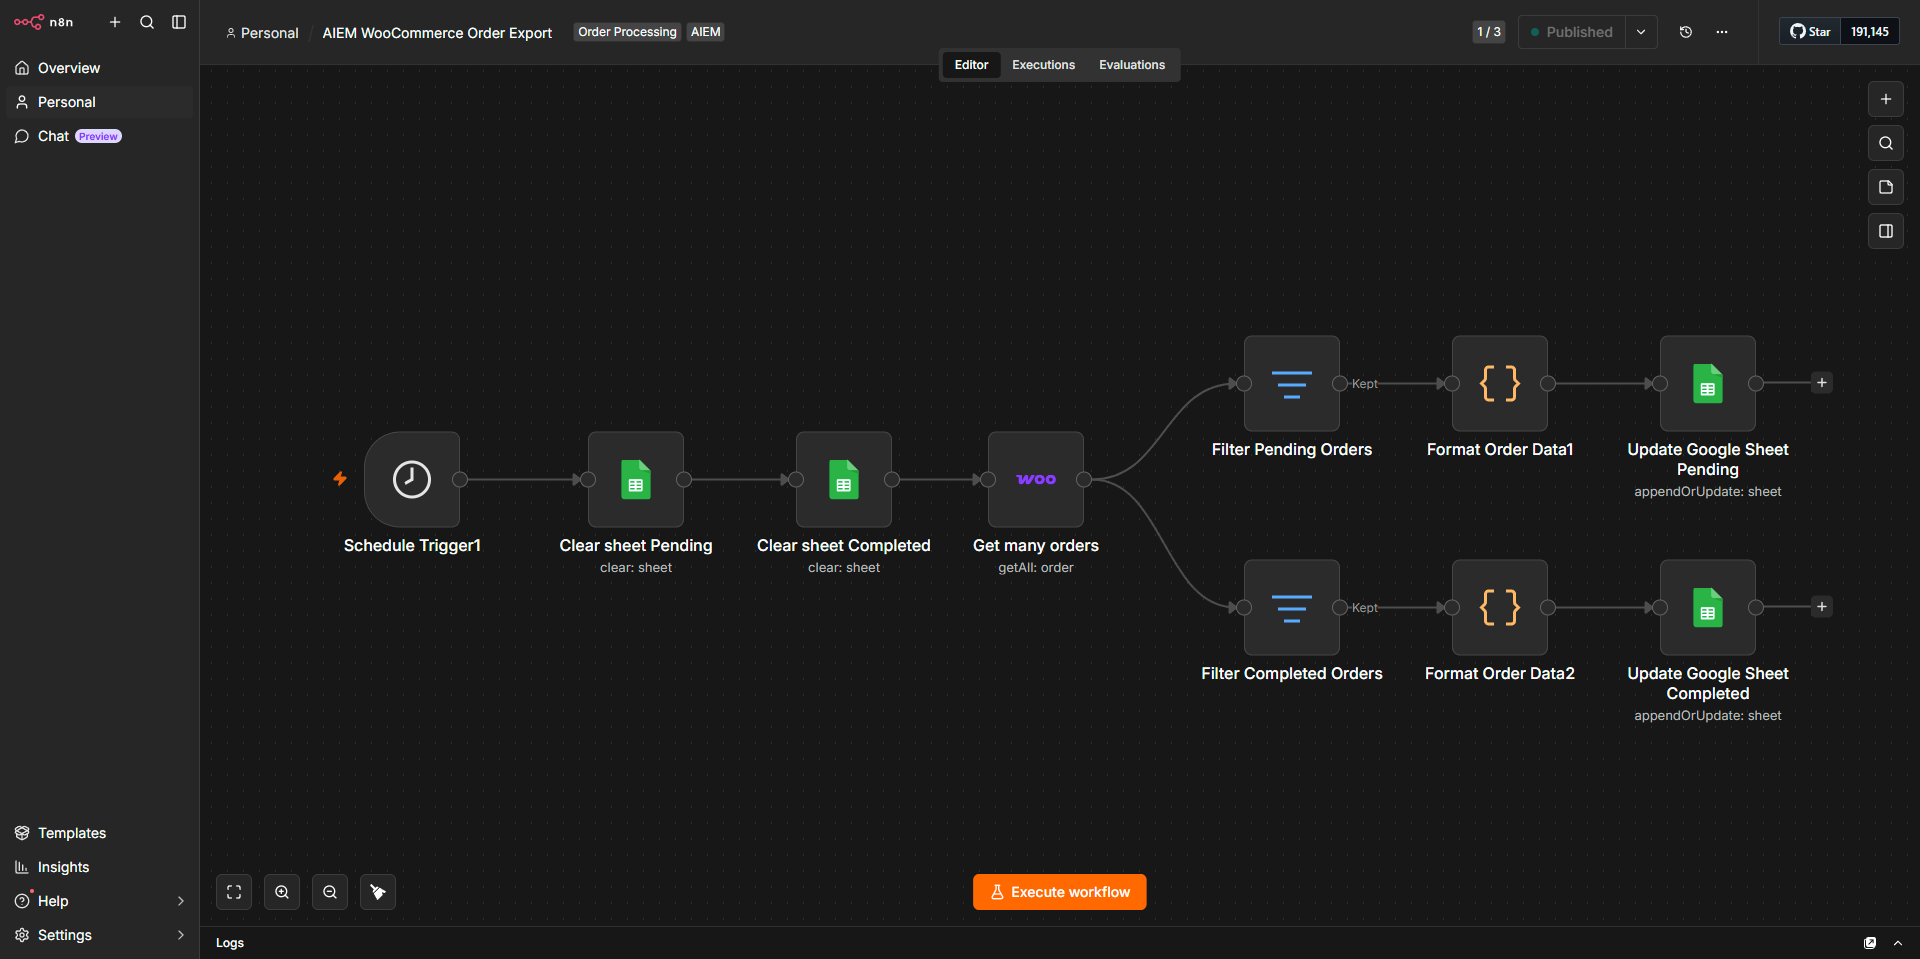The width and height of the screenshot is (1920, 959).
Task: Select the Filter Pending Orders node
Action: (x=1292, y=384)
